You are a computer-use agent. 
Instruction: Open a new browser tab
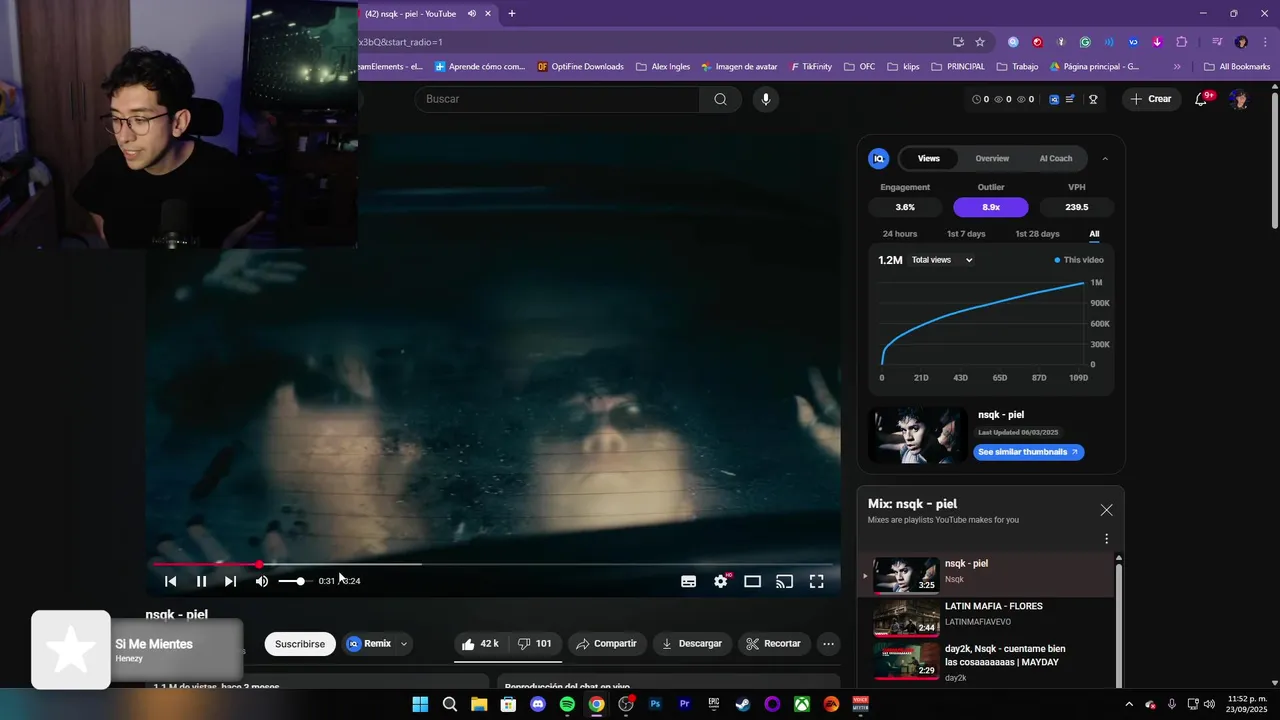pyautogui.click(x=512, y=14)
